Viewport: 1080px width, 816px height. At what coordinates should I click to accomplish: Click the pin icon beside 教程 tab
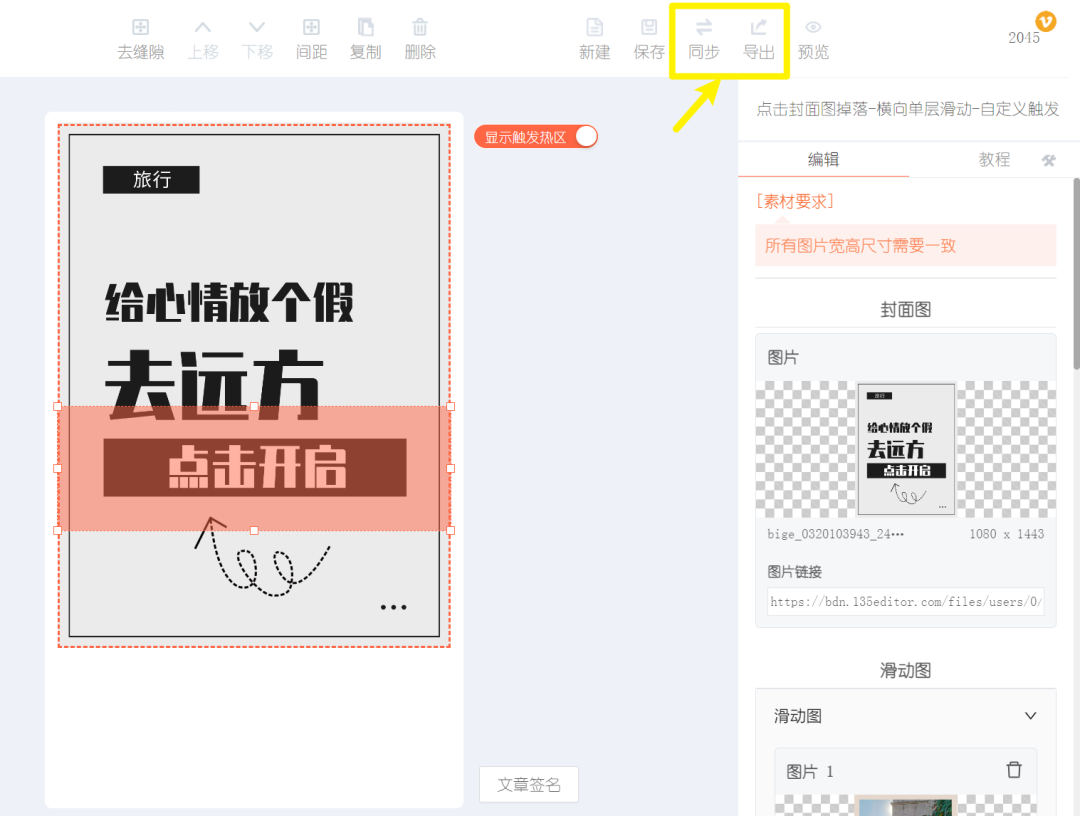point(1049,160)
